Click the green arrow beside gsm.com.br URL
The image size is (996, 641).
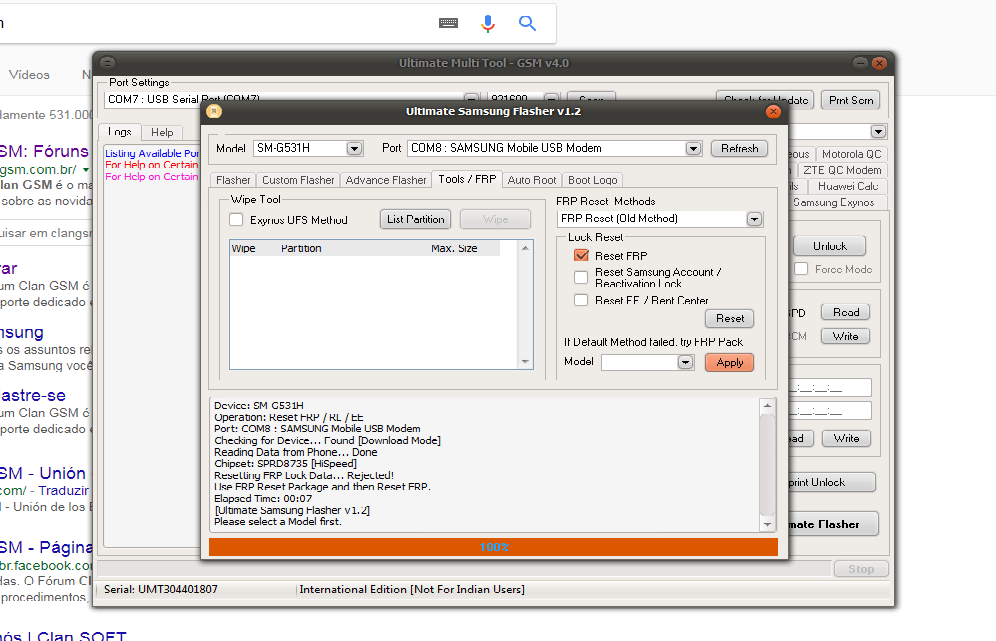click(86, 170)
